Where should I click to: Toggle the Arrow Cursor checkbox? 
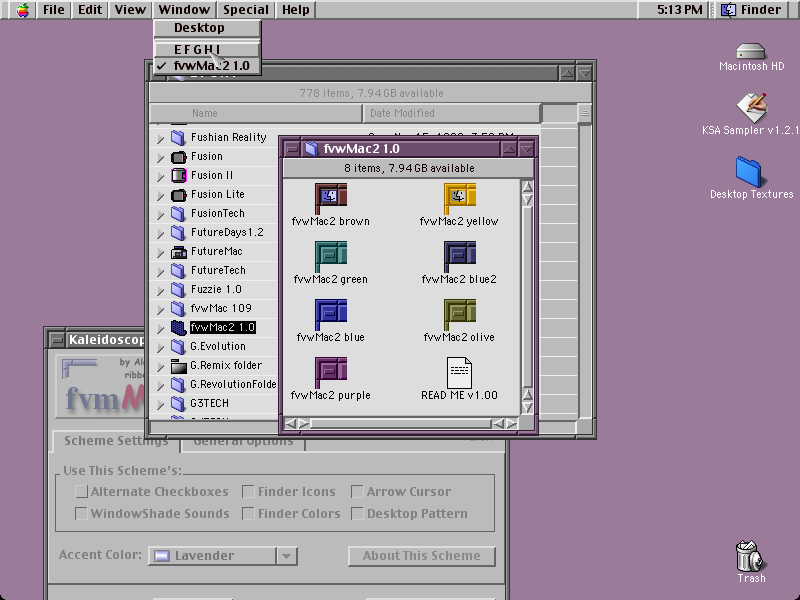coord(357,491)
